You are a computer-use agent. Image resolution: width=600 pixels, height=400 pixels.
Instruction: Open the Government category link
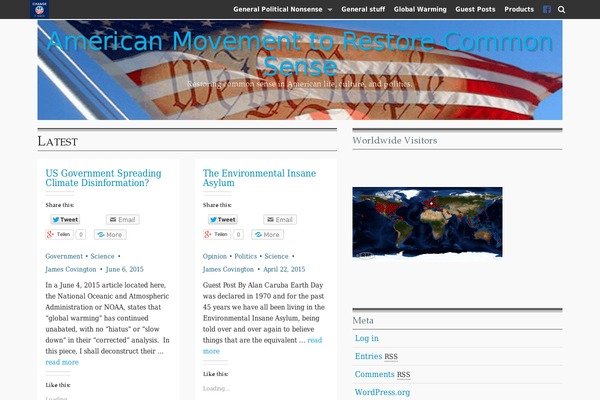[64, 256]
